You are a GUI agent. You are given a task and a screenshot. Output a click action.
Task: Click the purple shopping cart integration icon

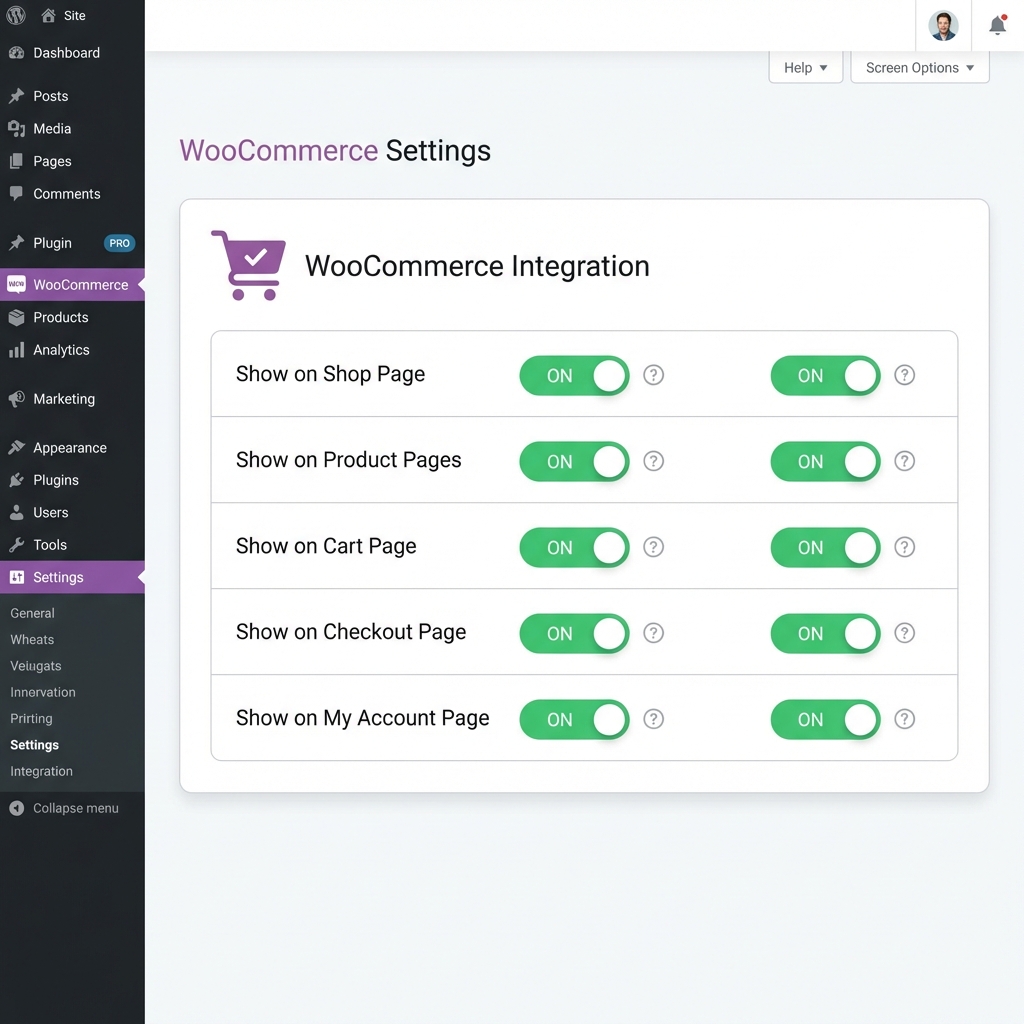click(x=249, y=265)
